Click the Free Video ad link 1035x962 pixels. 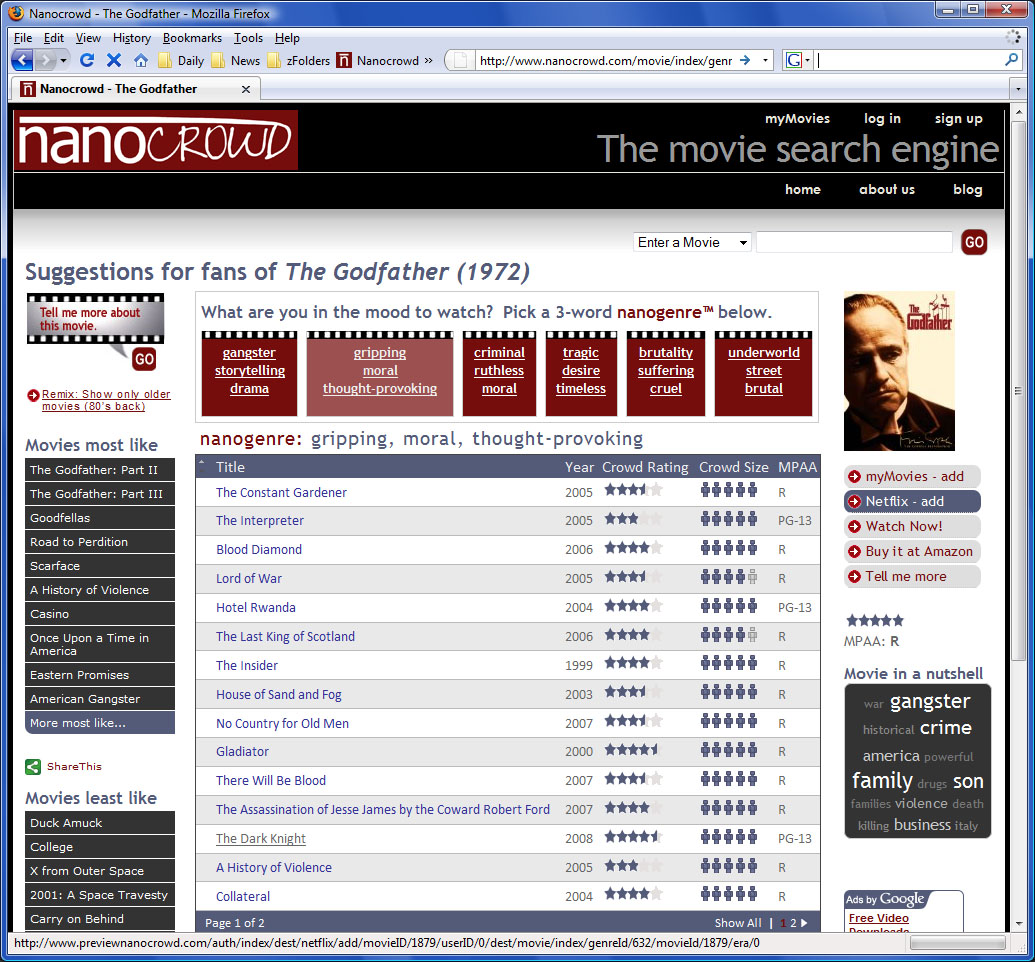(879, 918)
